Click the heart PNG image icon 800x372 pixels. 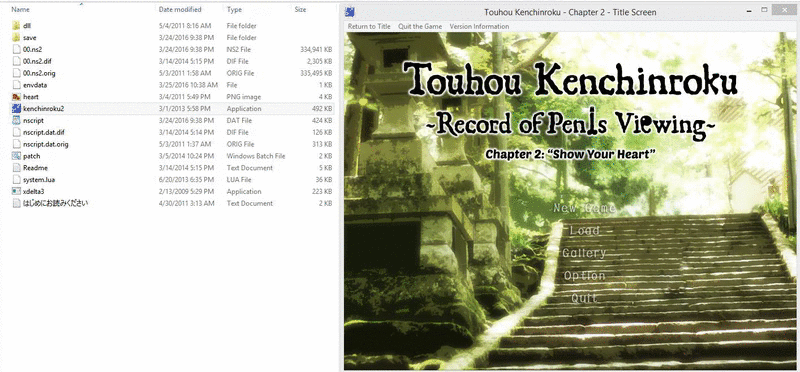coord(15,96)
